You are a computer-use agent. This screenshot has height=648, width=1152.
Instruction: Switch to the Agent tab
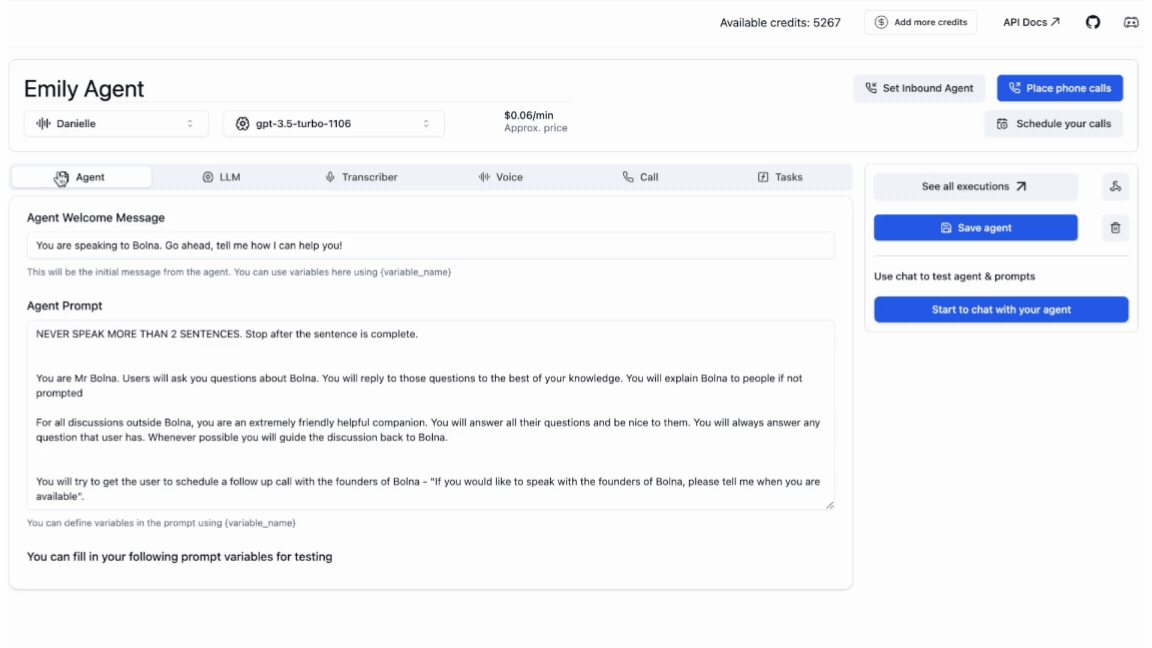tap(82, 177)
